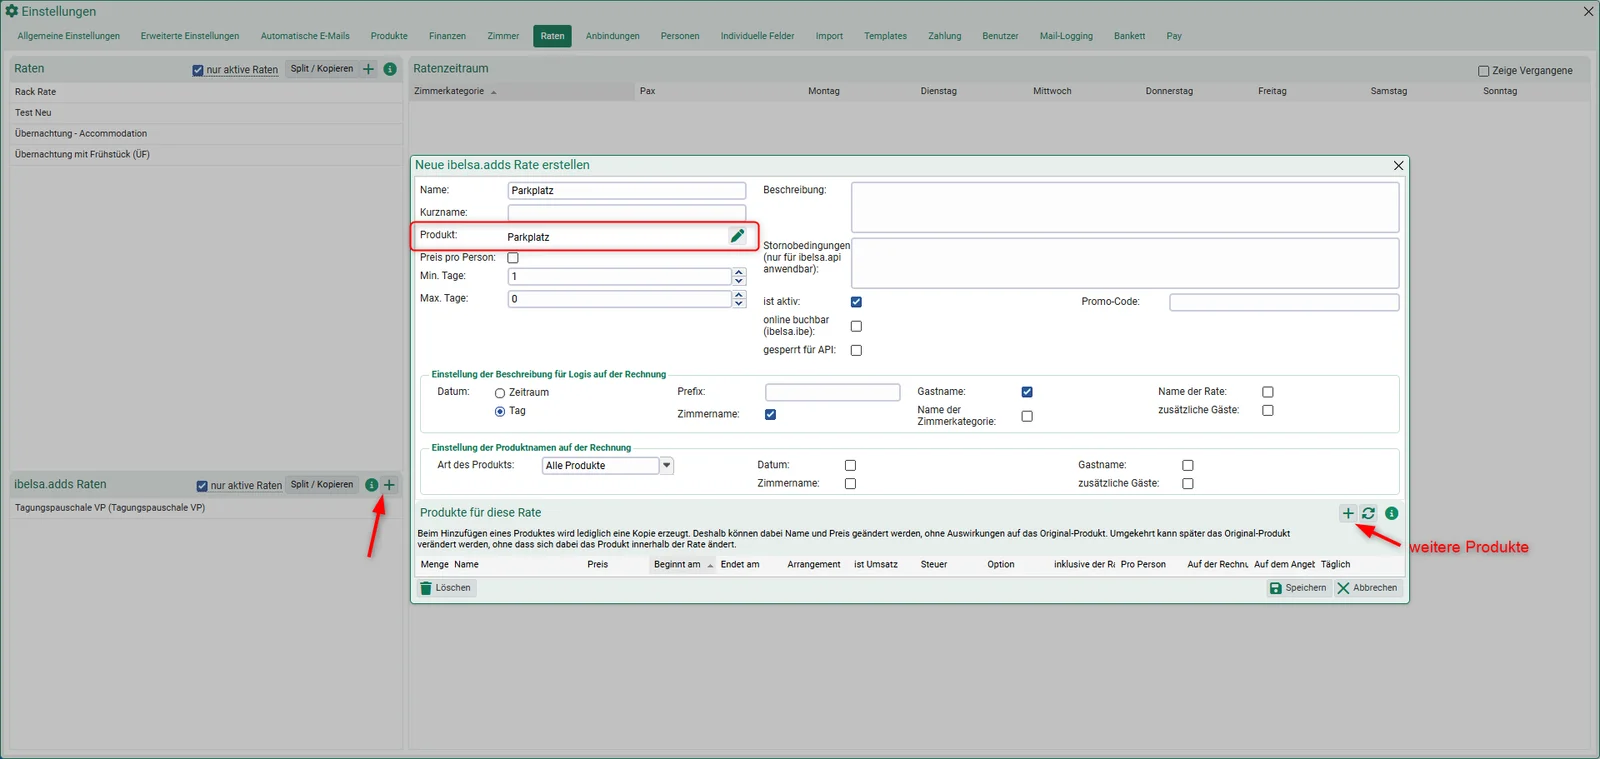Select Tagungspauschale VP rate entry
The height and width of the screenshot is (759, 1600).
(x=206, y=508)
